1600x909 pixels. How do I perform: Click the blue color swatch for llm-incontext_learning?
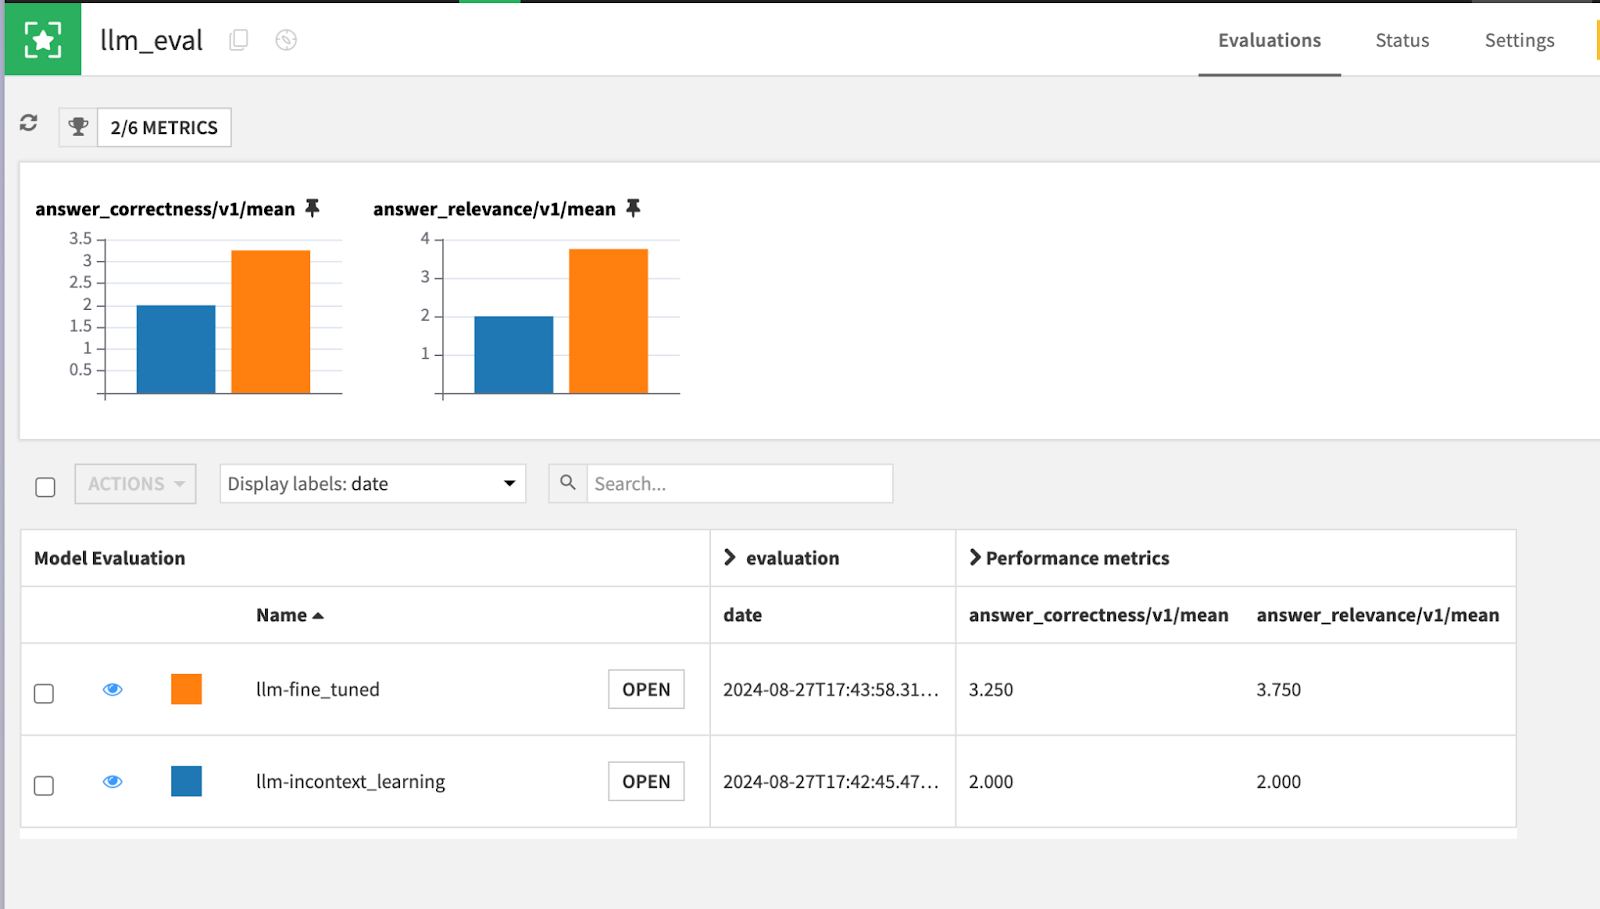pos(186,781)
